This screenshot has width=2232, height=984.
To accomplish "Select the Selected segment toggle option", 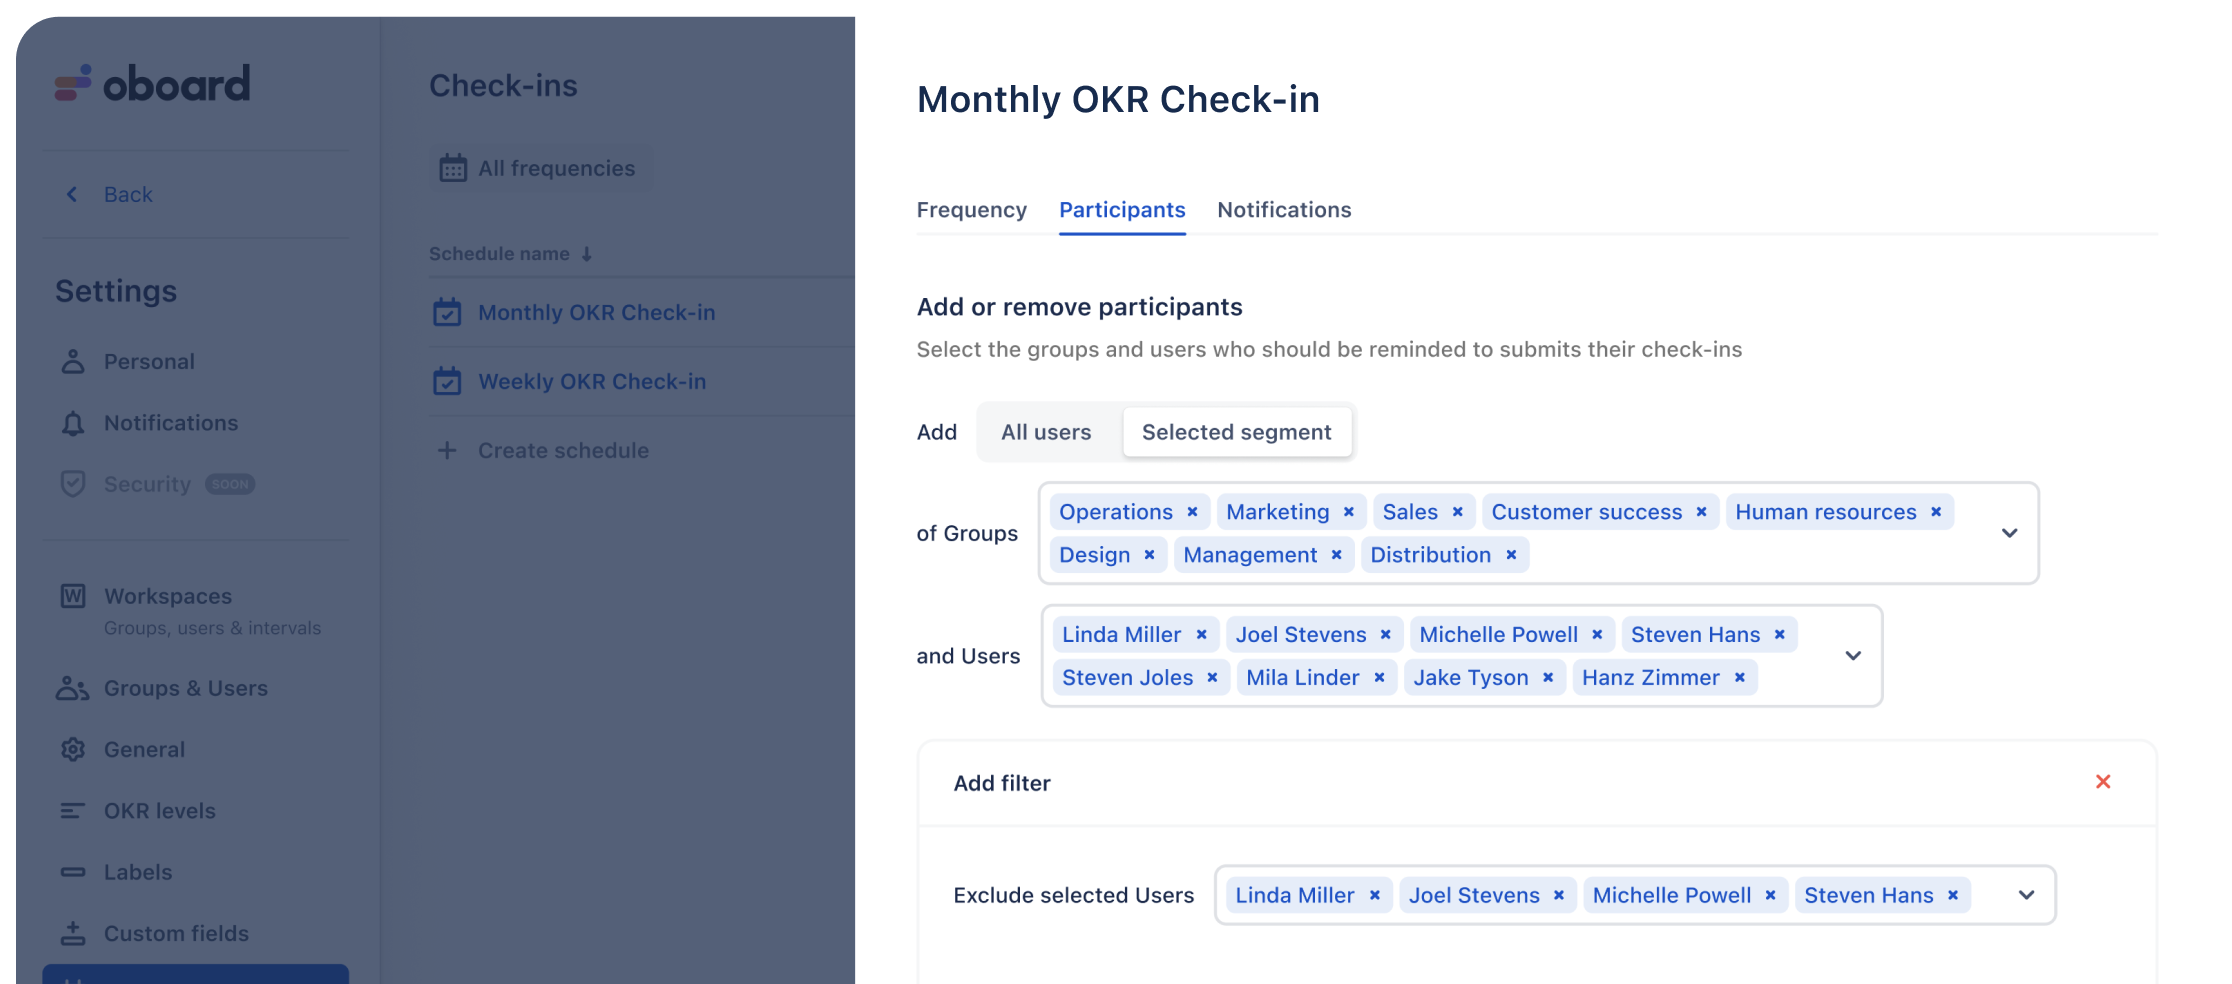I will pos(1237,432).
